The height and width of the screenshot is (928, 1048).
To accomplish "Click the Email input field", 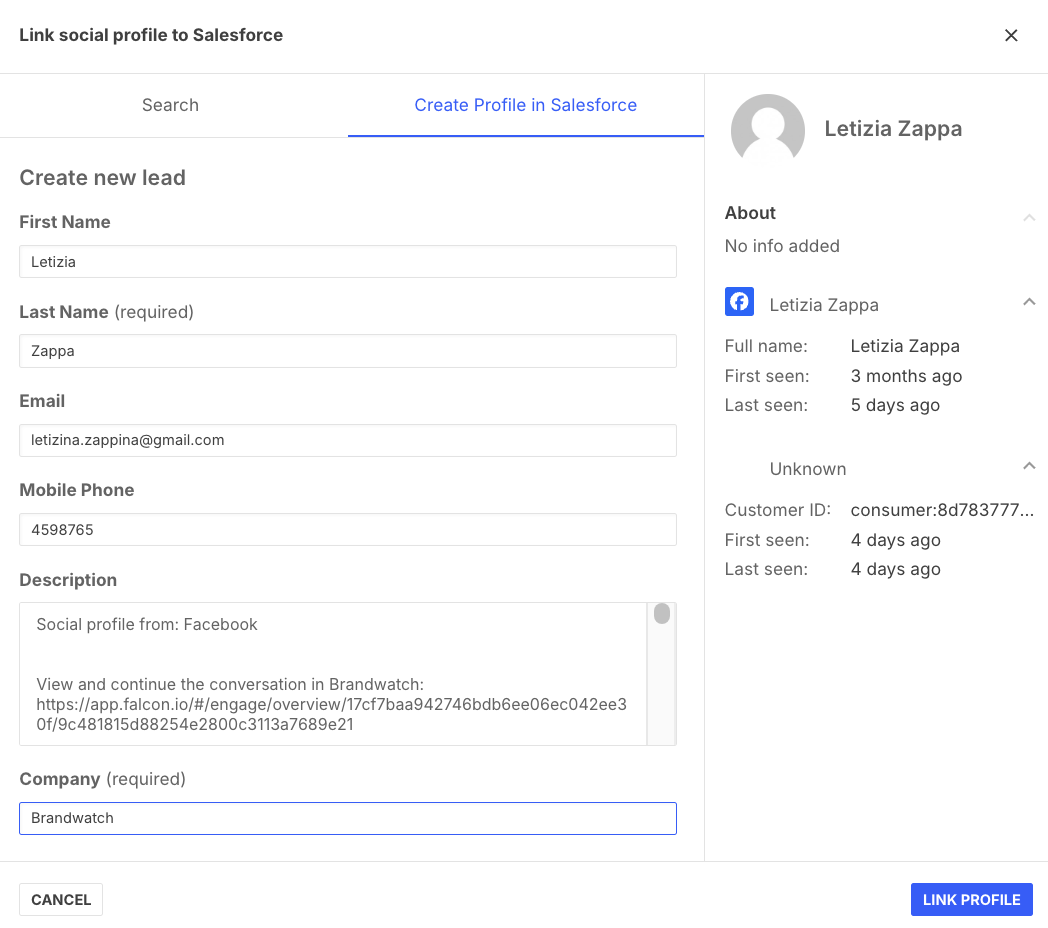I will [348, 441].
